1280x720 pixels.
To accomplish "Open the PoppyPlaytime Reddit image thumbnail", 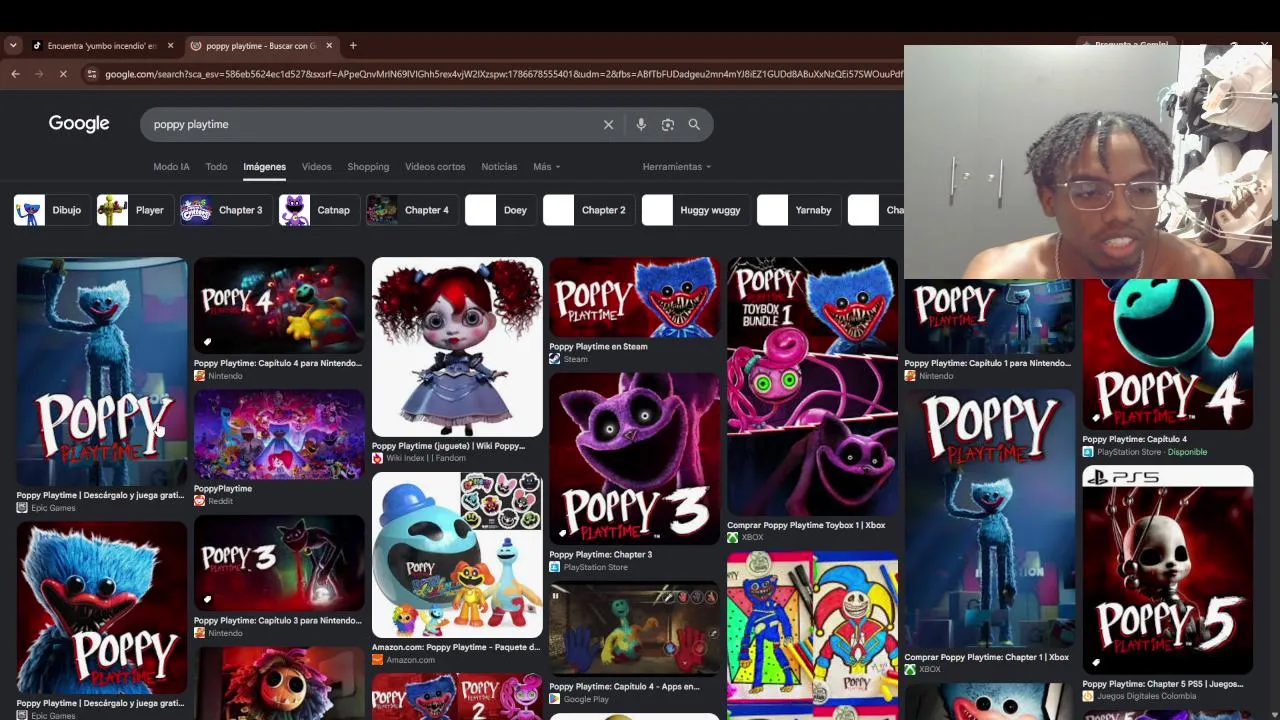I will pos(279,435).
